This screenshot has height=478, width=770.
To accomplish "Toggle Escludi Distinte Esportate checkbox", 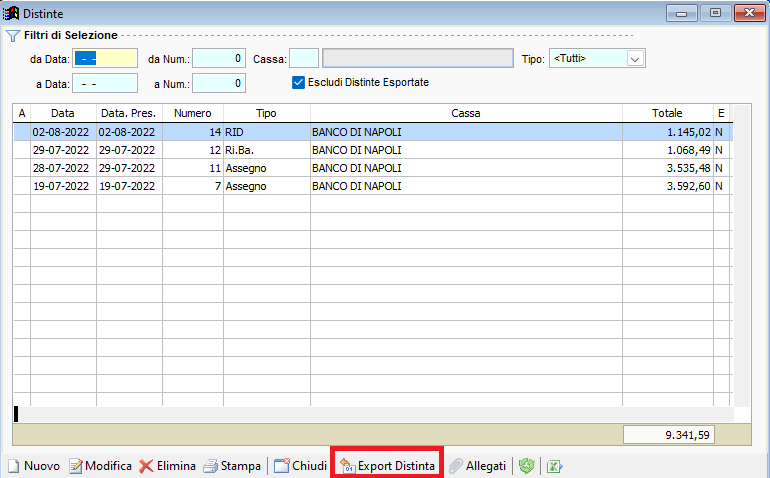I will pyautogui.click(x=298, y=82).
